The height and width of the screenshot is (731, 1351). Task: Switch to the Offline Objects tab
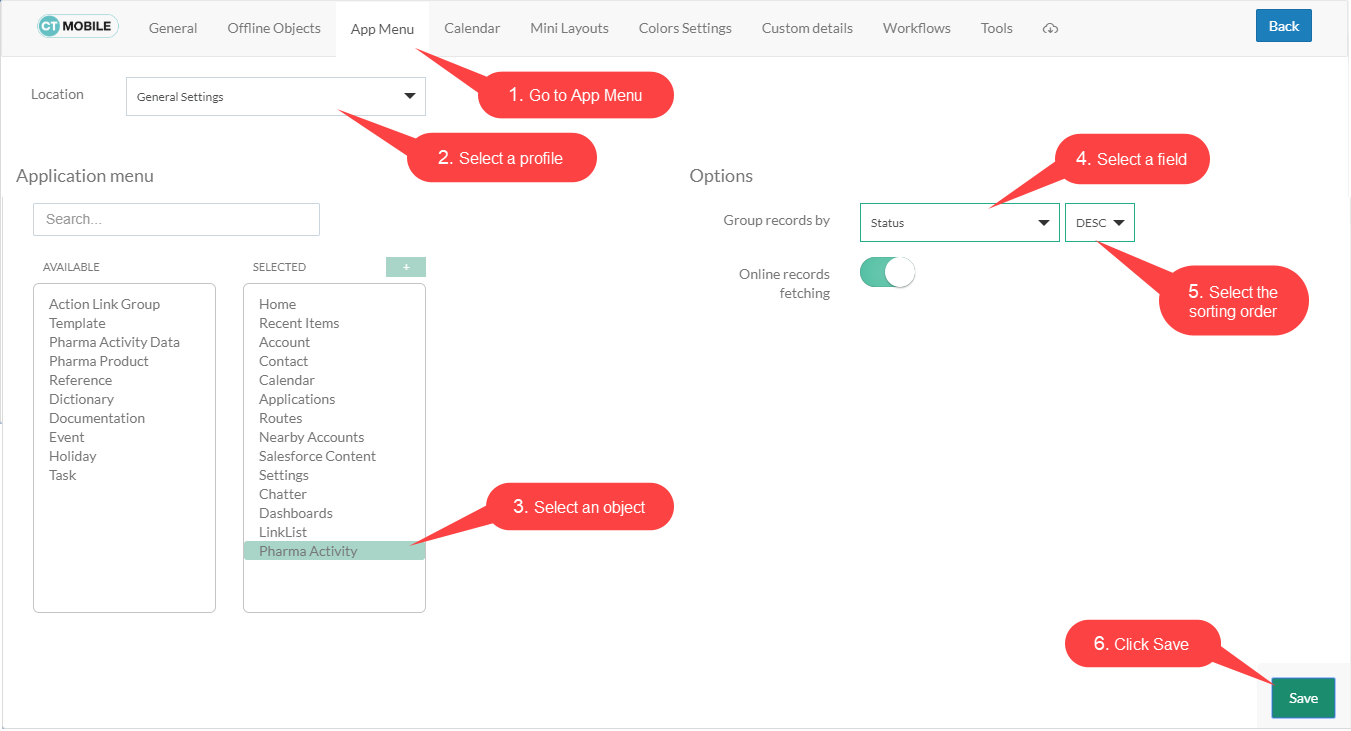[274, 28]
